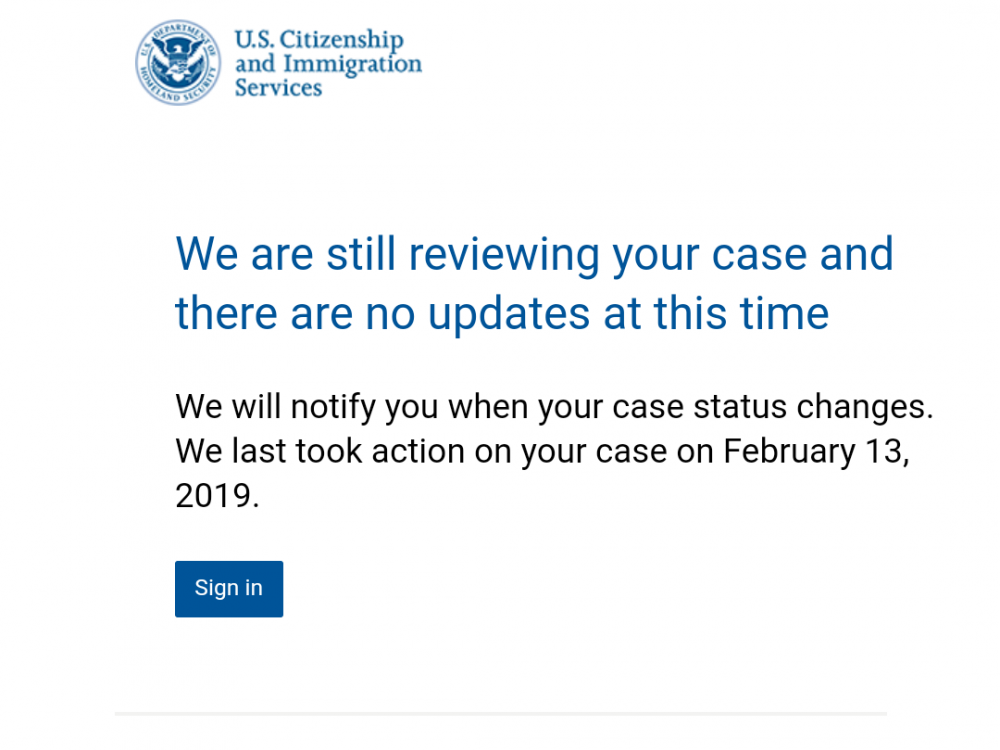This screenshot has width=1000, height=750.
Task: Click the word 'updates' in the heading
Action: (509, 315)
